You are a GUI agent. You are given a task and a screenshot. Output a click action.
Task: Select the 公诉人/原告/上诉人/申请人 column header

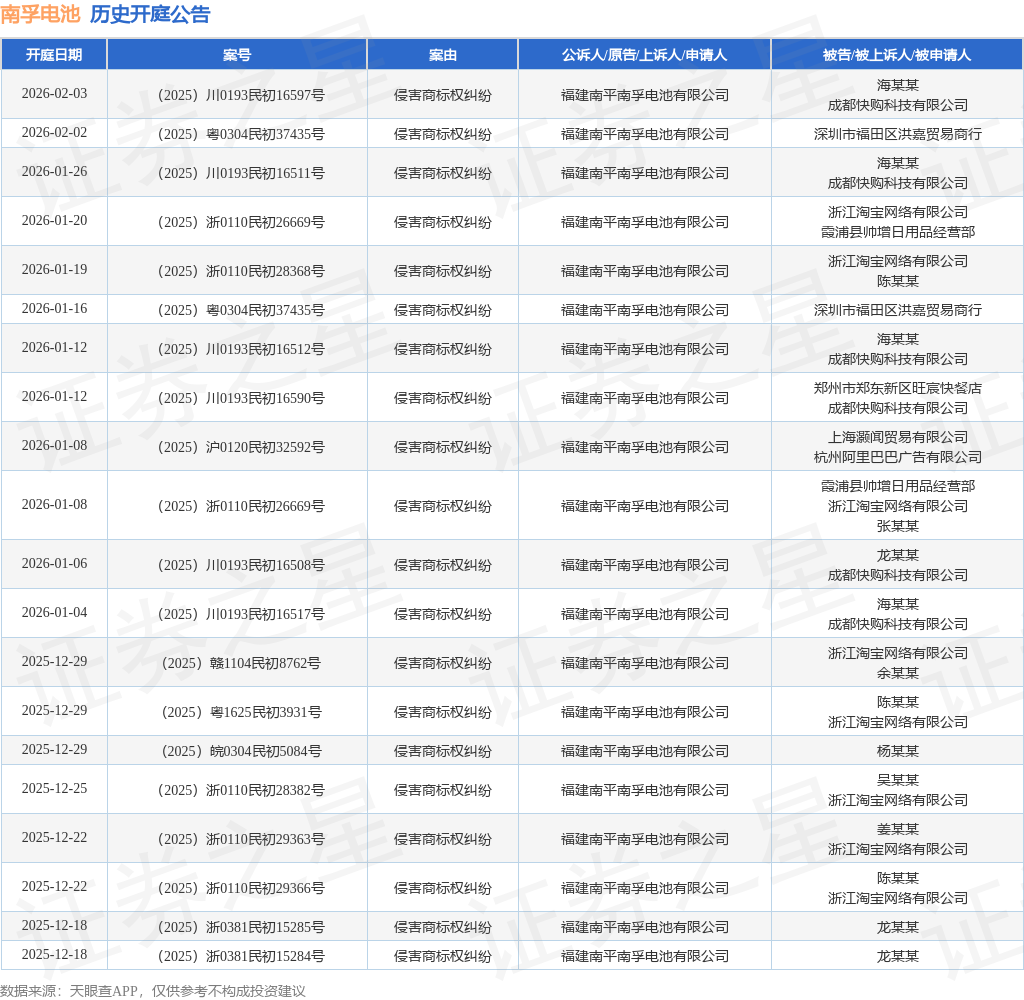pos(645,55)
